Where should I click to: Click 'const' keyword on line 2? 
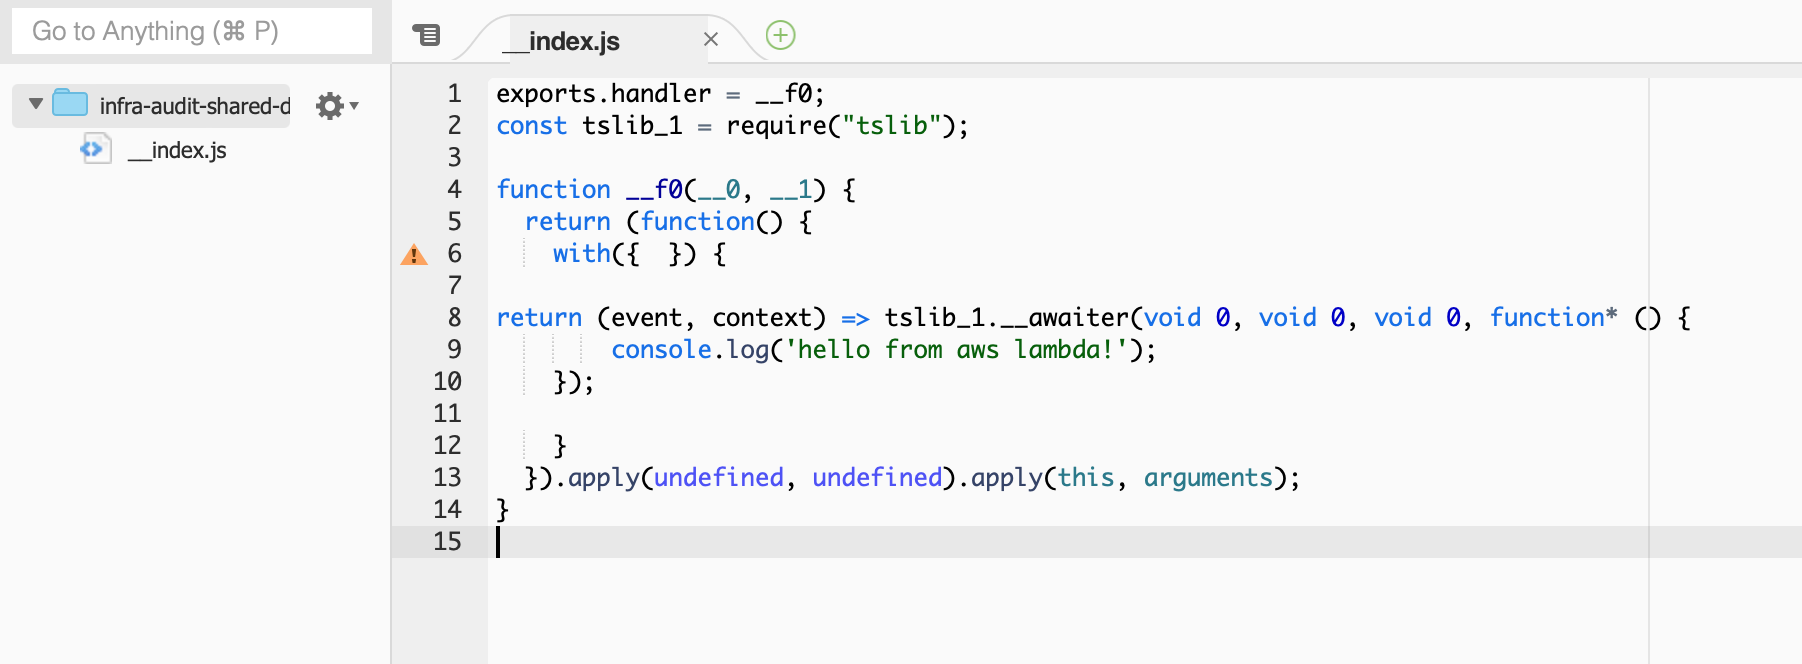pos(532,125)
